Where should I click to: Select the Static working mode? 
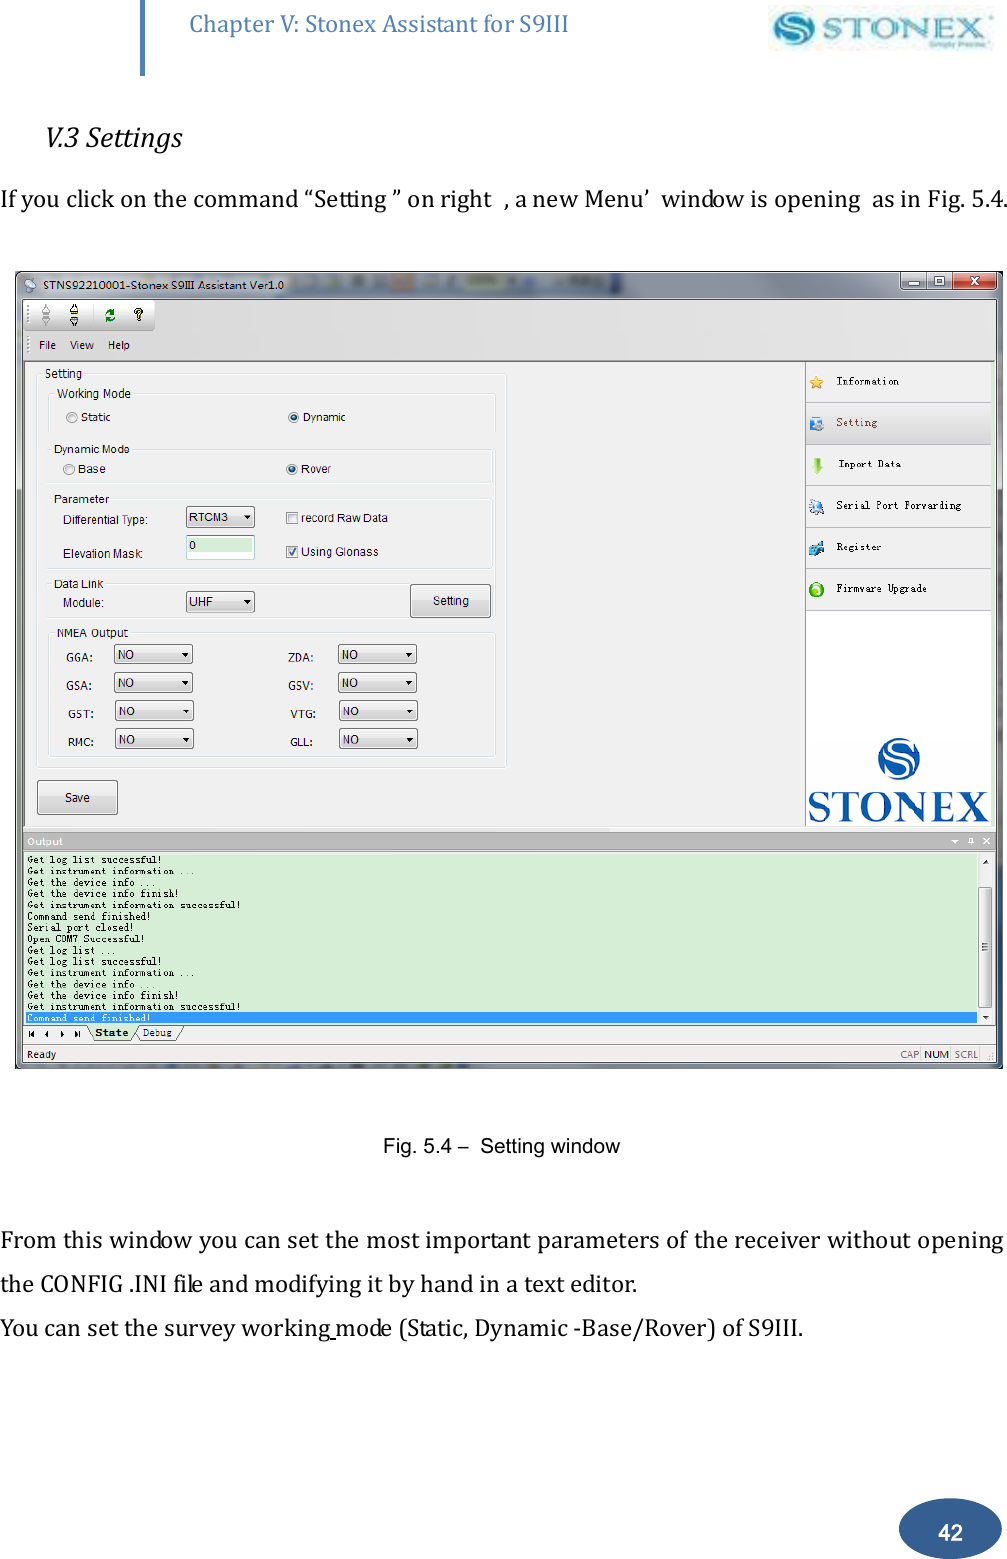click(x=72, y=417)
